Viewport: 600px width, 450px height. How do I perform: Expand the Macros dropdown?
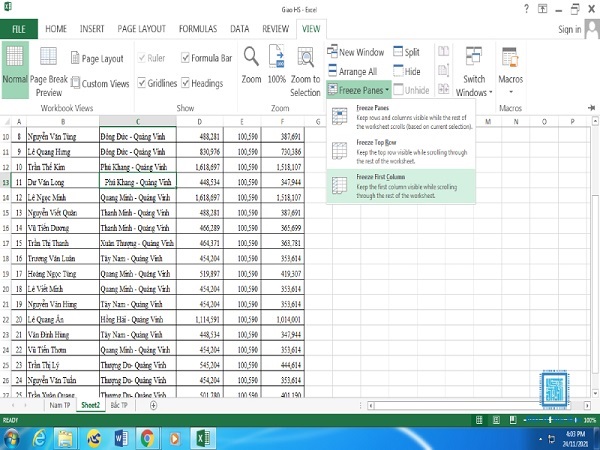coord(510,72)
